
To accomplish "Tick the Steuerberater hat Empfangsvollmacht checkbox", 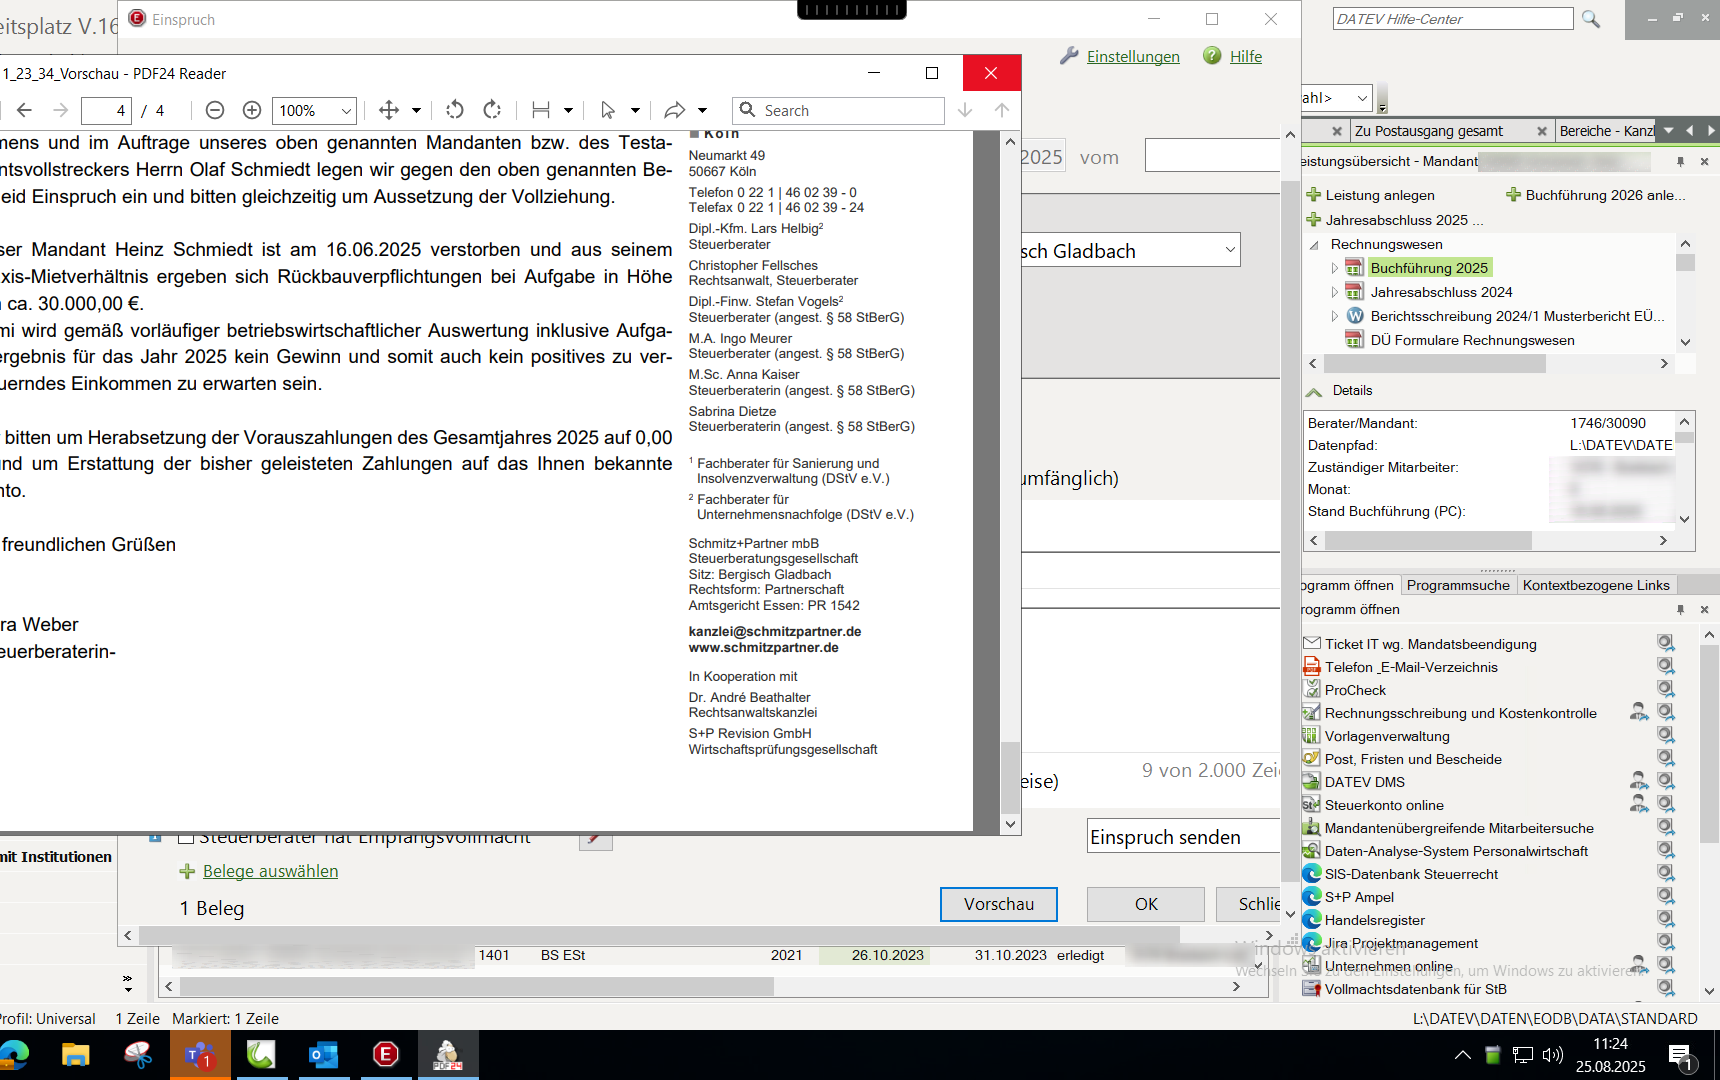I will [186, 838].
